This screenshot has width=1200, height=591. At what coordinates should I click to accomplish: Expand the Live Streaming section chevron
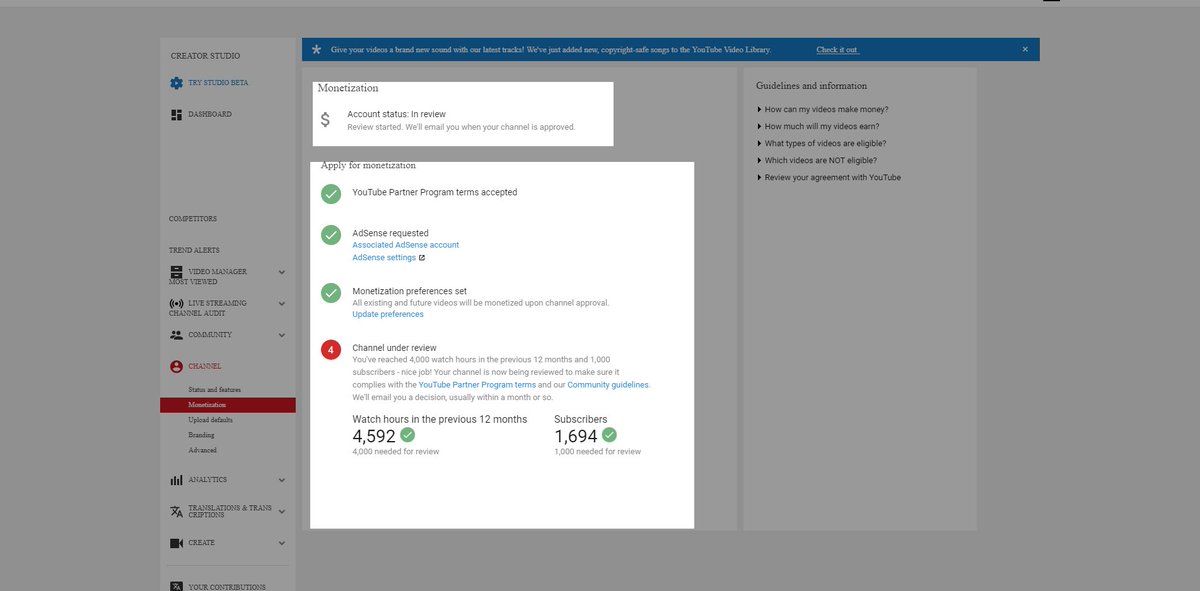pos(282,303)
